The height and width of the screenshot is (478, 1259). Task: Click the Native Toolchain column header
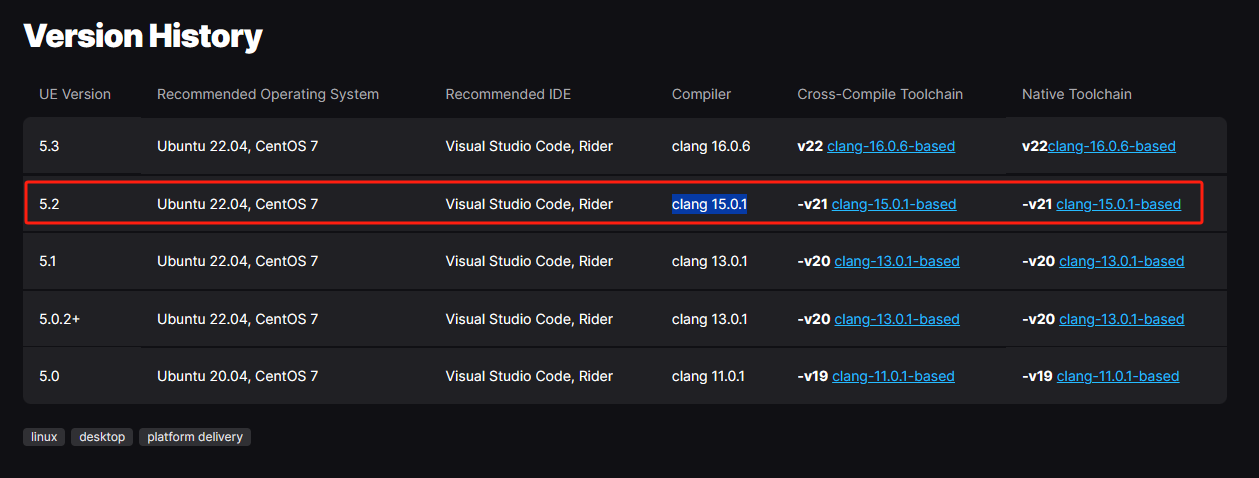pos(1077,94)
